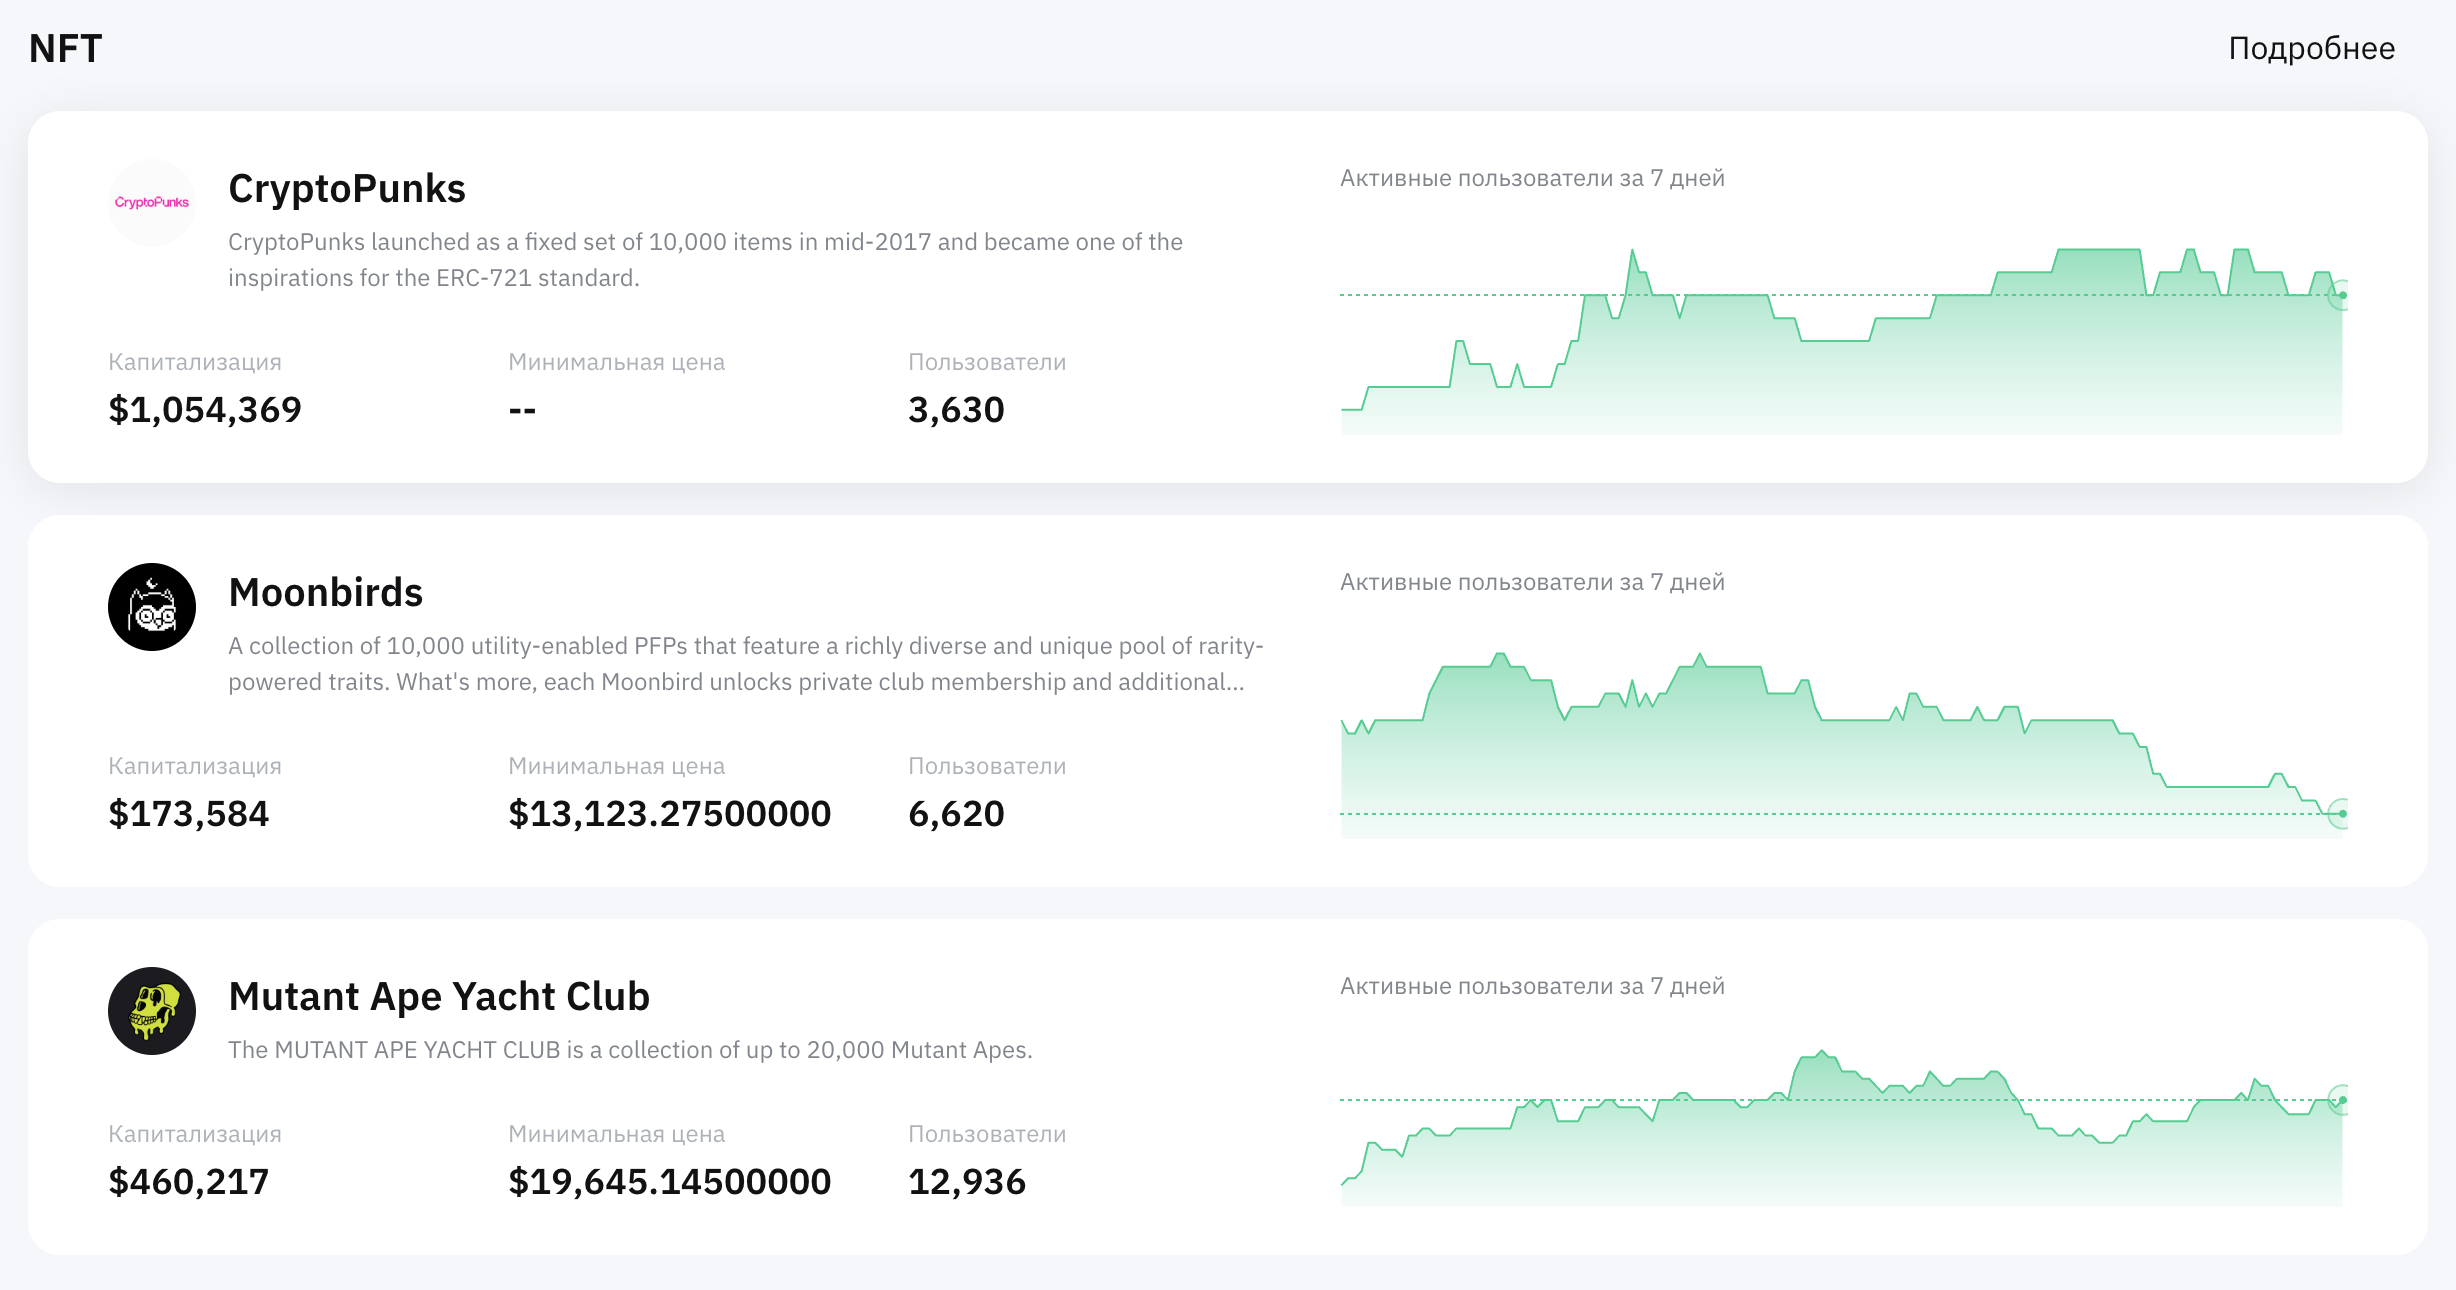This screenshot has height=1290, width=2456.
Task: Open the Подробнее link
Action: coord(2311,49)
